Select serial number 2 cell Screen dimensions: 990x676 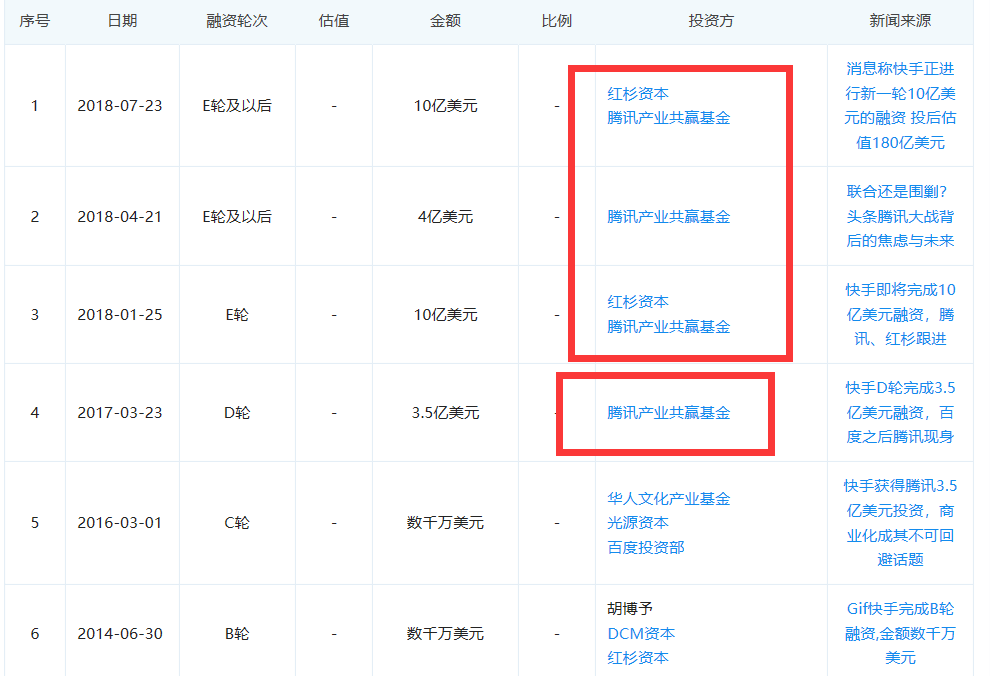[35, 216]
